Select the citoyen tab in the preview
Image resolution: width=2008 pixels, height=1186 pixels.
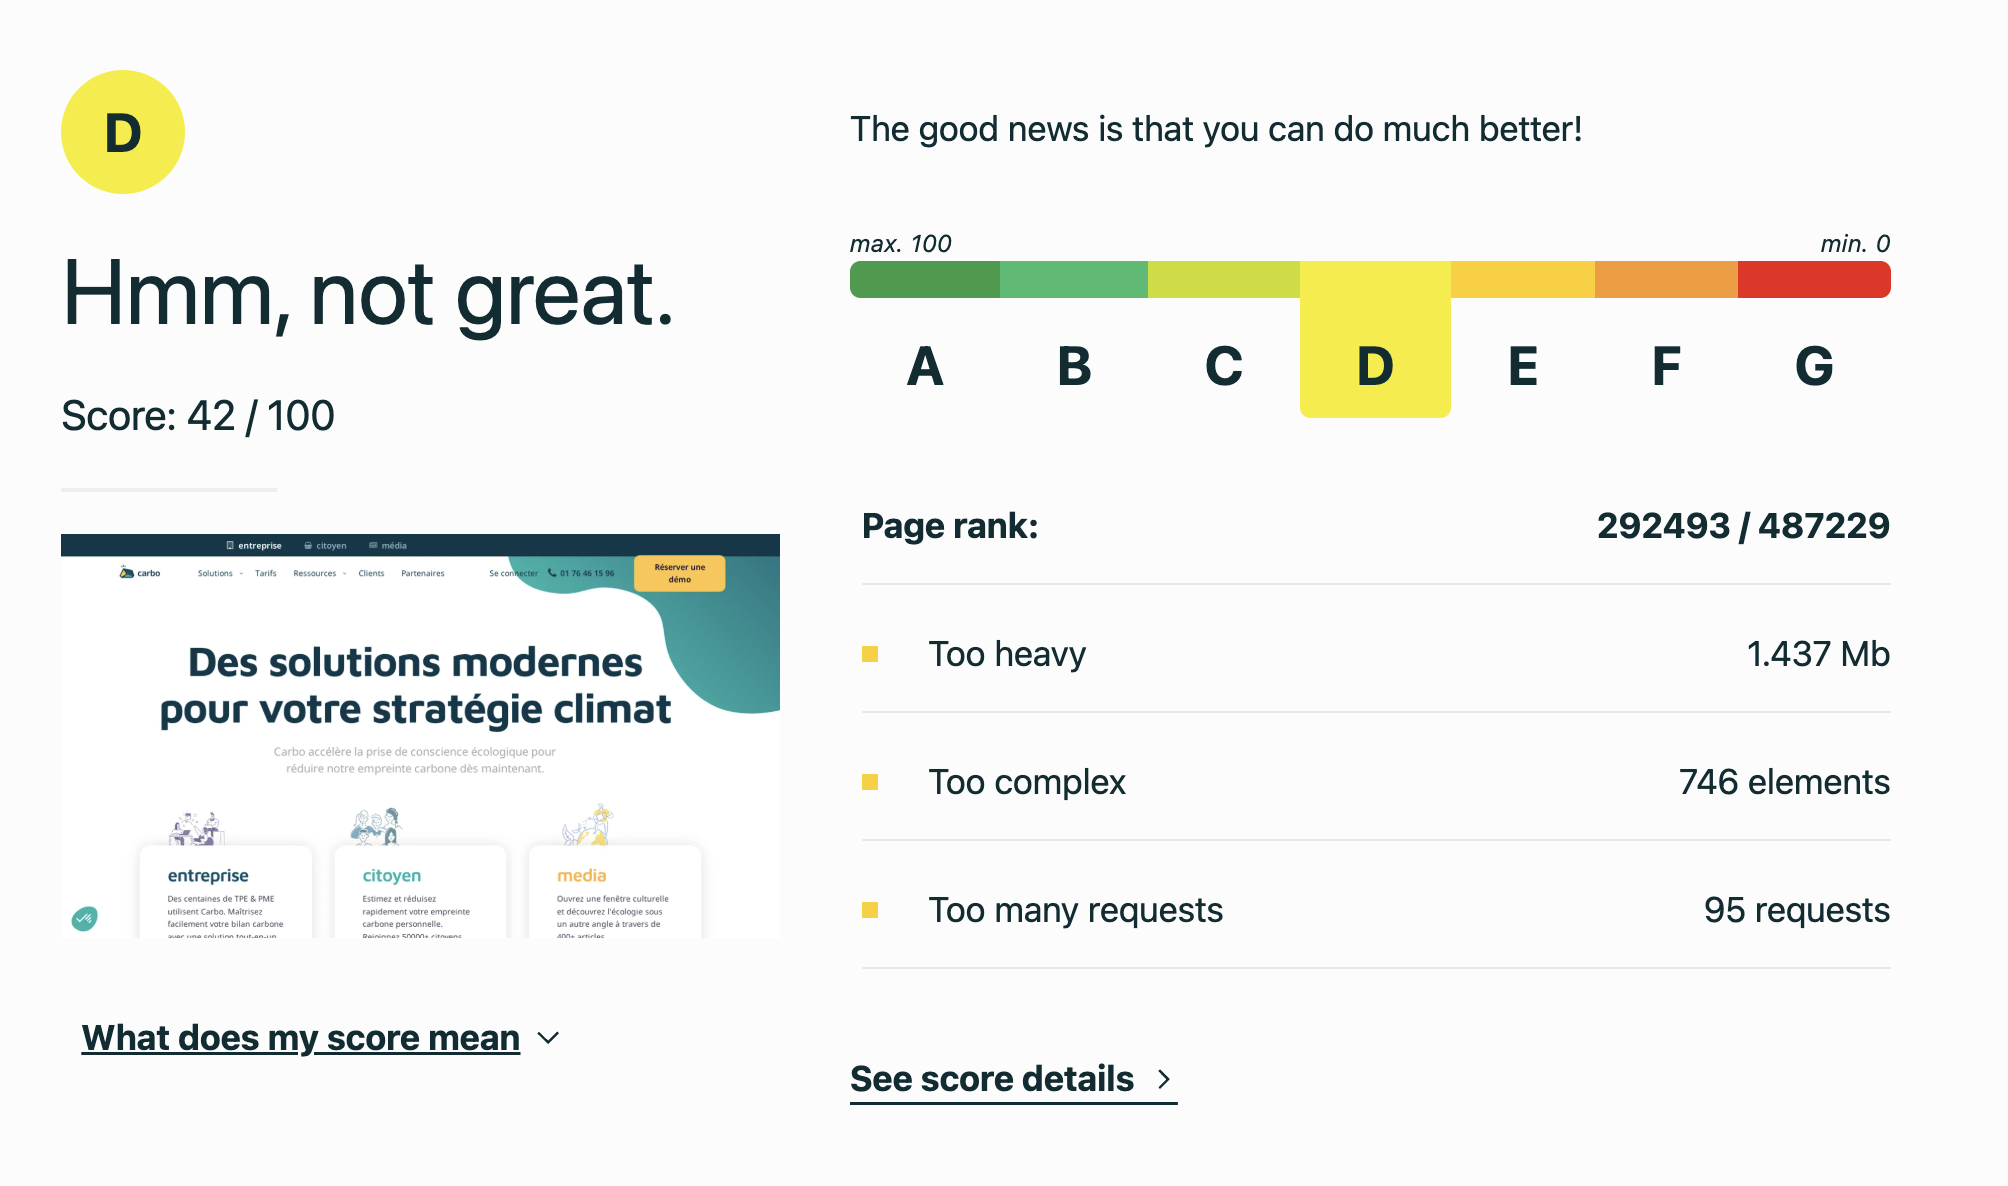[326, 546]
